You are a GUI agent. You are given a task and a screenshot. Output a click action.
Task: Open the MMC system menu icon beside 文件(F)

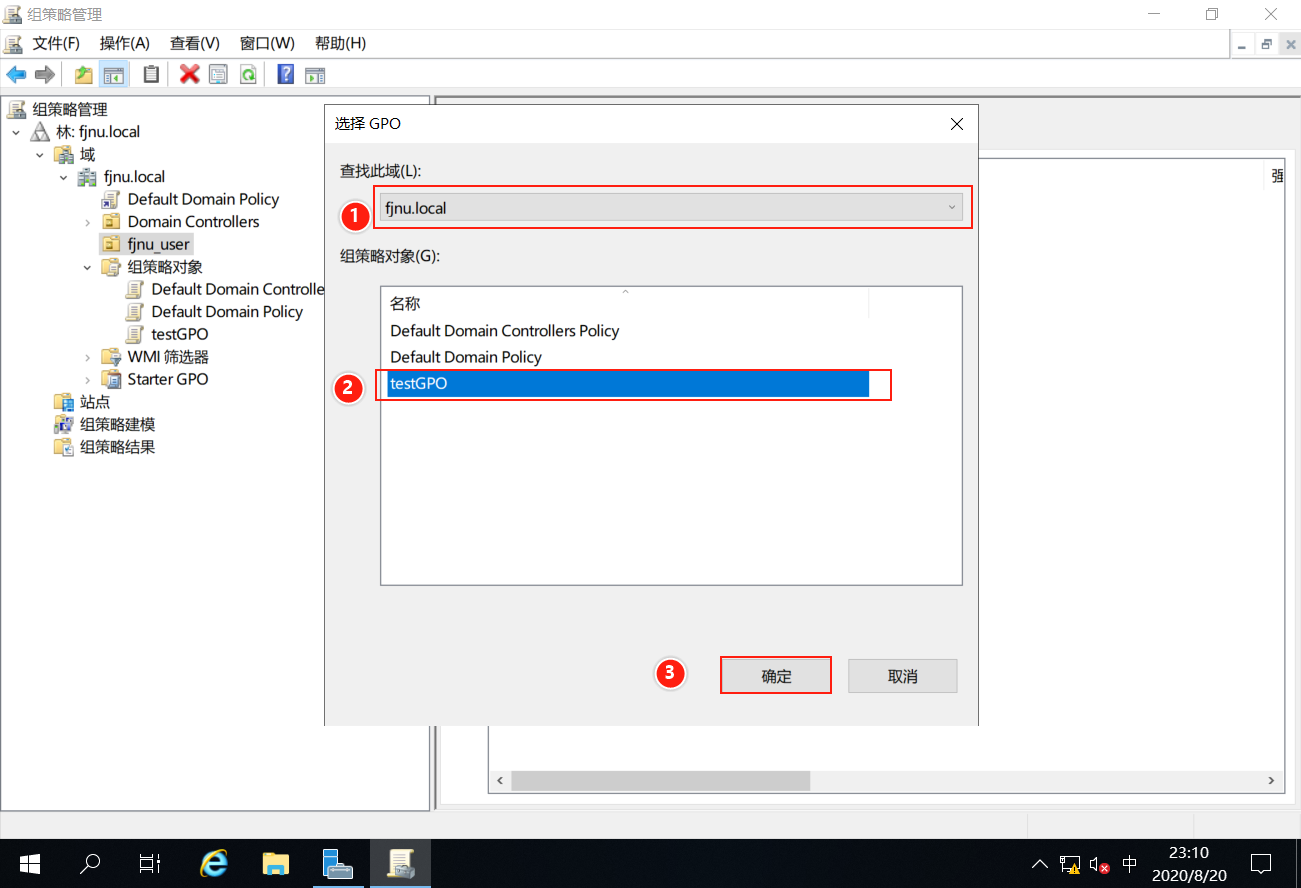pyautogui.click(x=13, y=43)
